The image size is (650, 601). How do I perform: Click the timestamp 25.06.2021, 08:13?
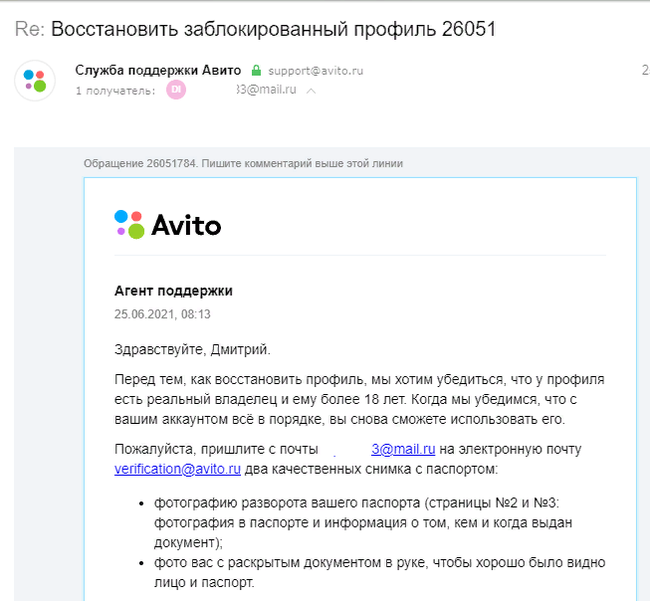coord(162,314)
